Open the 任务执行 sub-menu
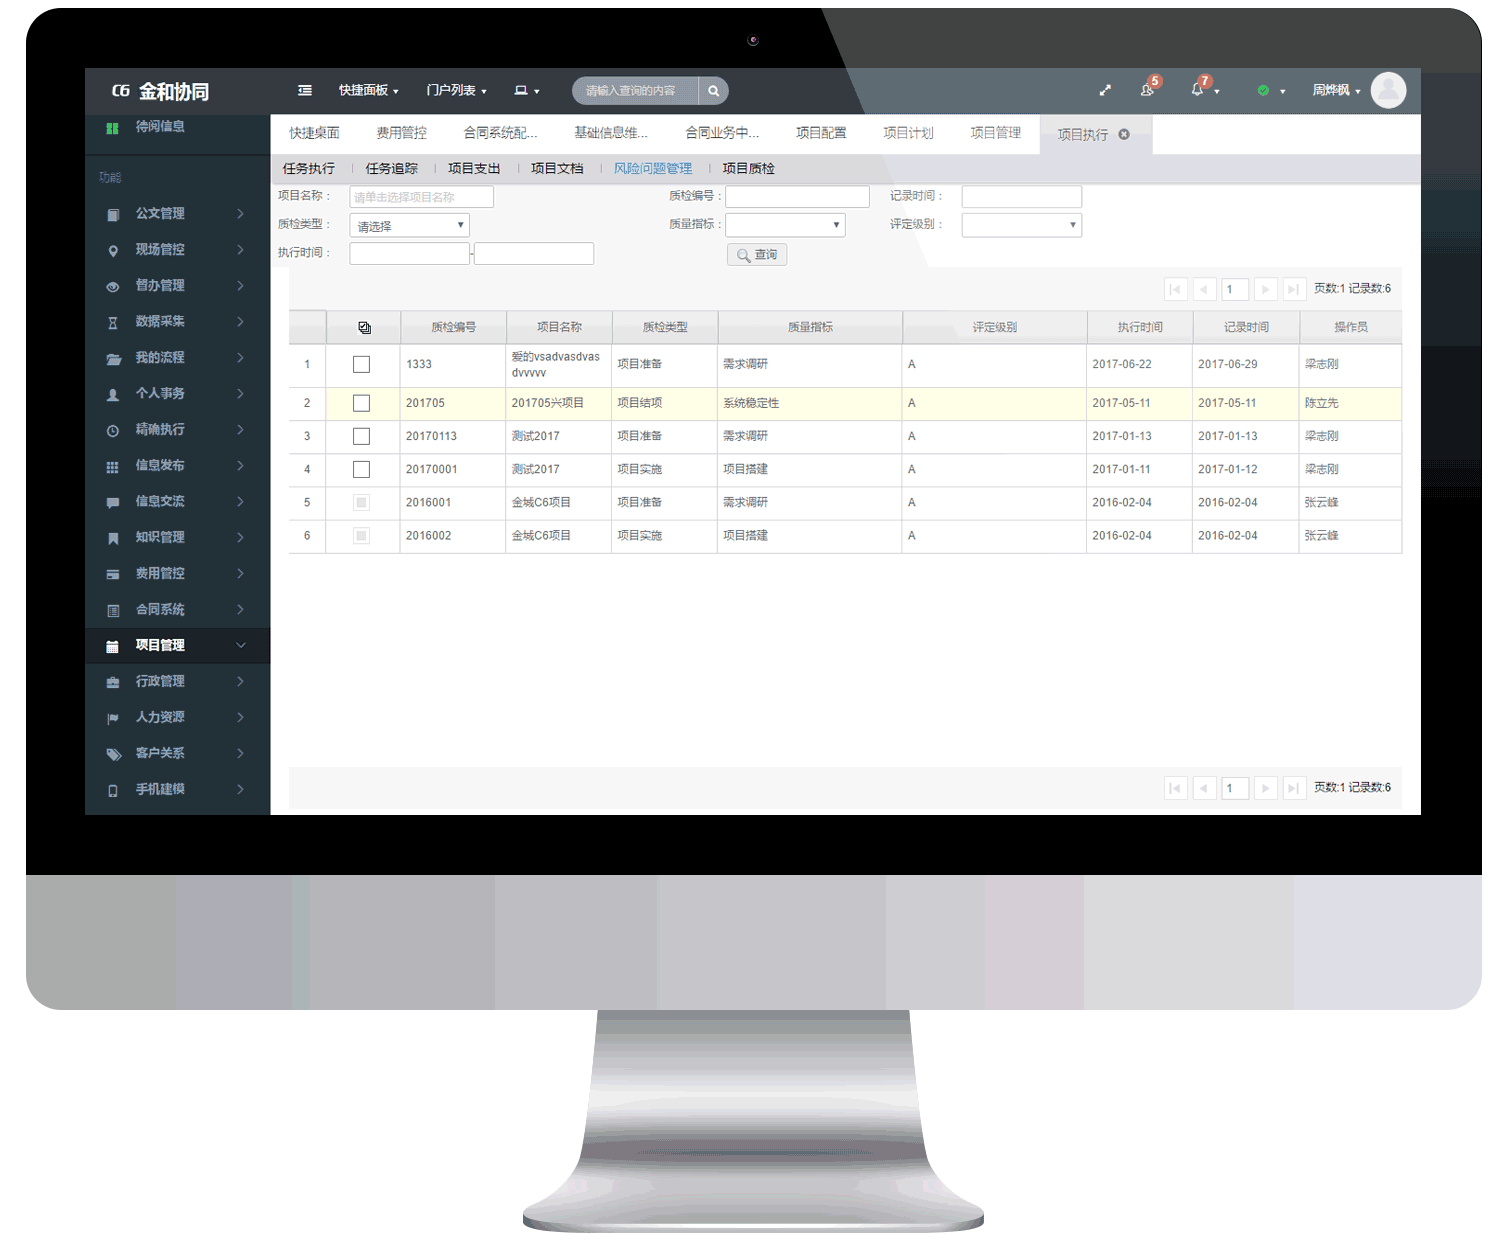Screen dimensions: 1500x1260 [309, 169]
